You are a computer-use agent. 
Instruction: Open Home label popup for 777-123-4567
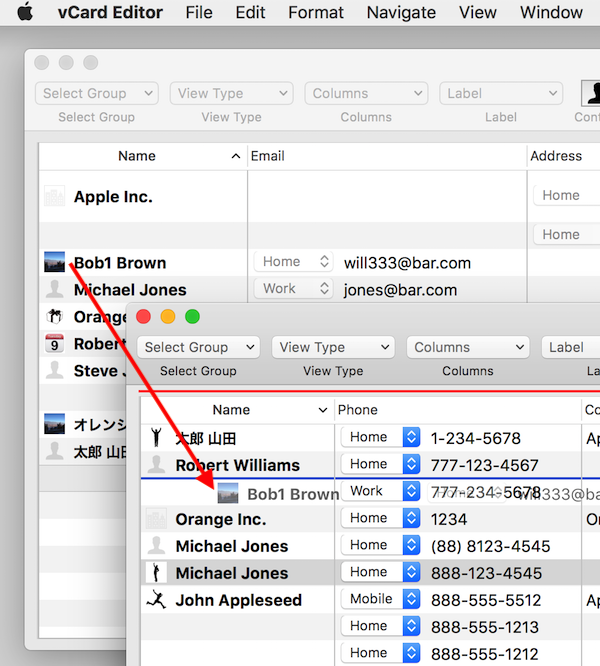tap(381, 464)
